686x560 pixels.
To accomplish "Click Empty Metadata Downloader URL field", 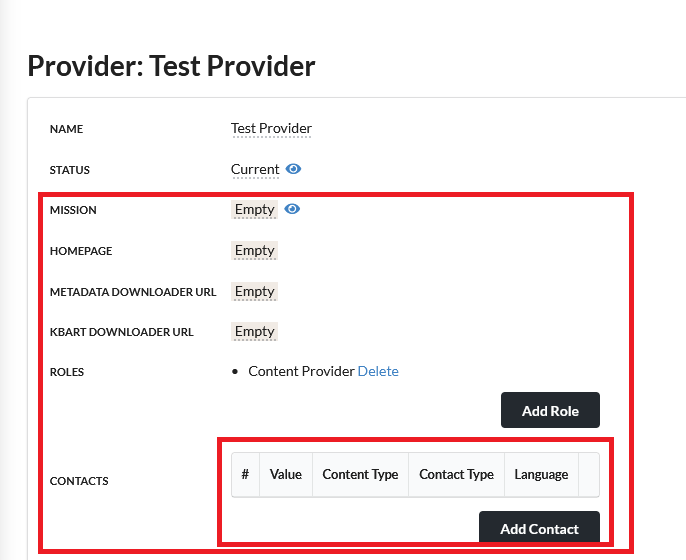I will coord(254,291).
